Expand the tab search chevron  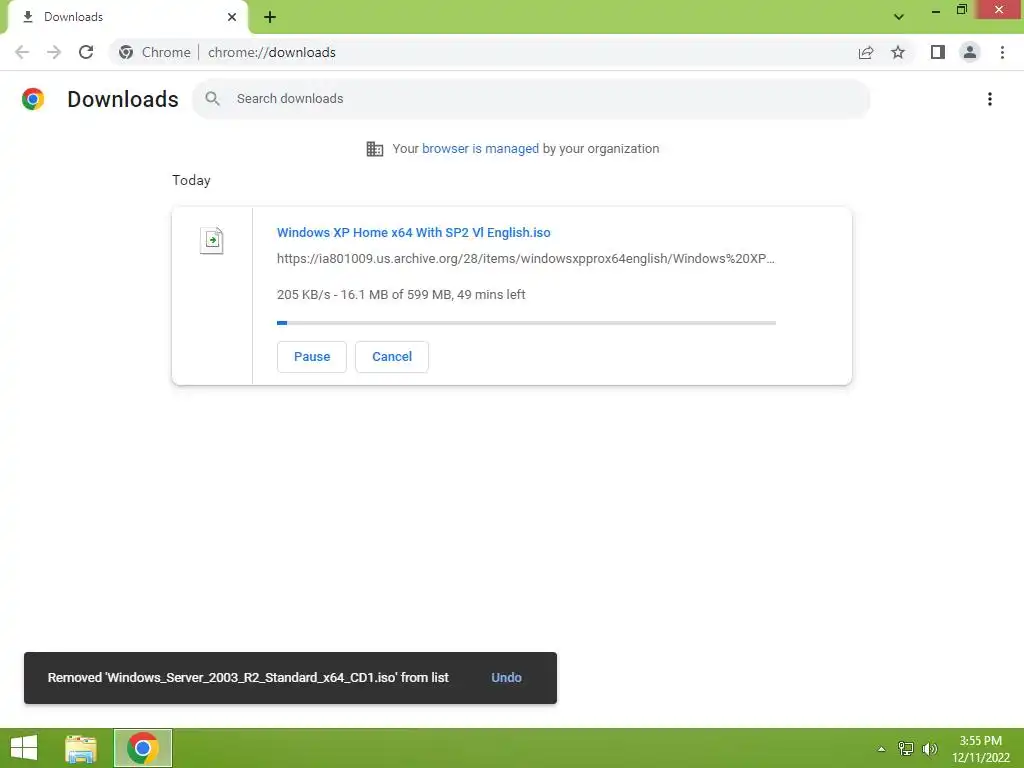[x=899, y=17]
